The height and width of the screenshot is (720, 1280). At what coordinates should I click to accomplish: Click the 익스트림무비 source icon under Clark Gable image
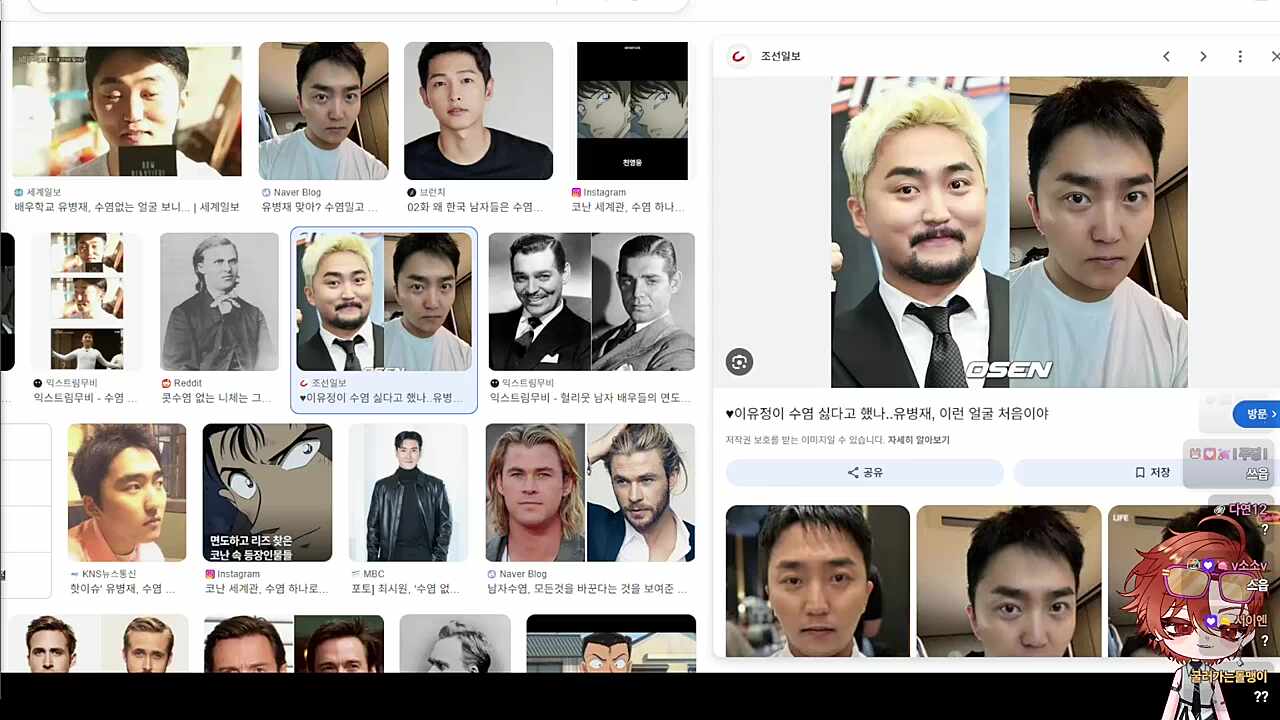495,383
